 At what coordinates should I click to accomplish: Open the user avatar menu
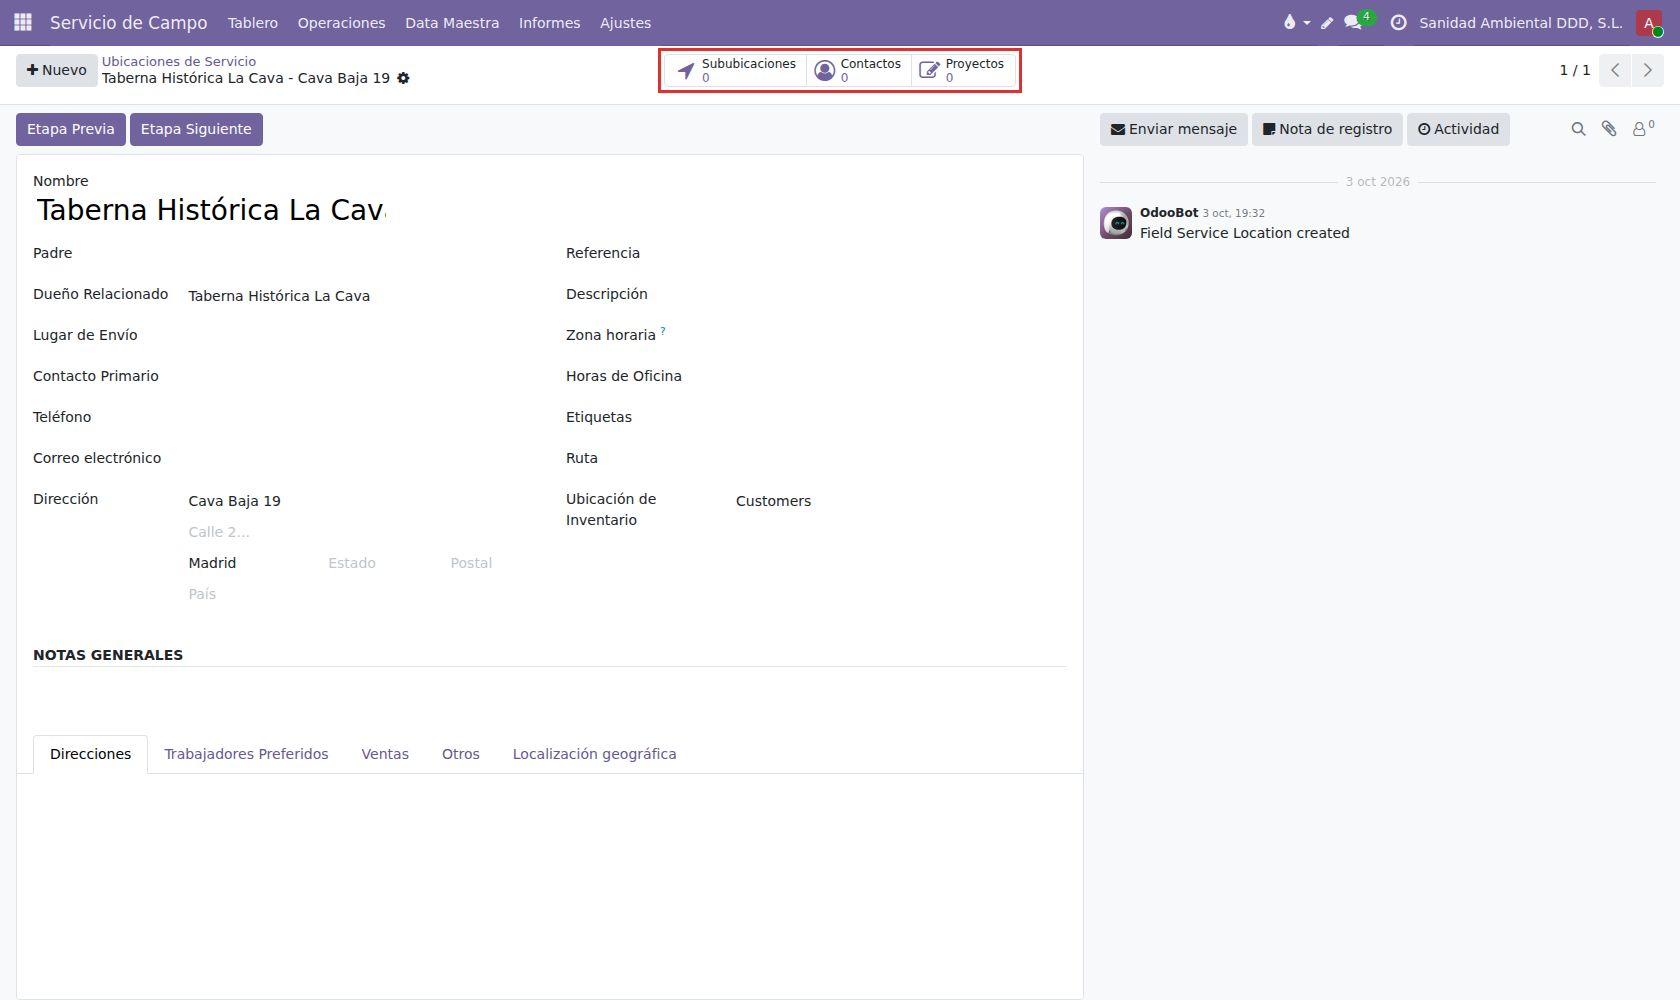(x=1649, y=23)
